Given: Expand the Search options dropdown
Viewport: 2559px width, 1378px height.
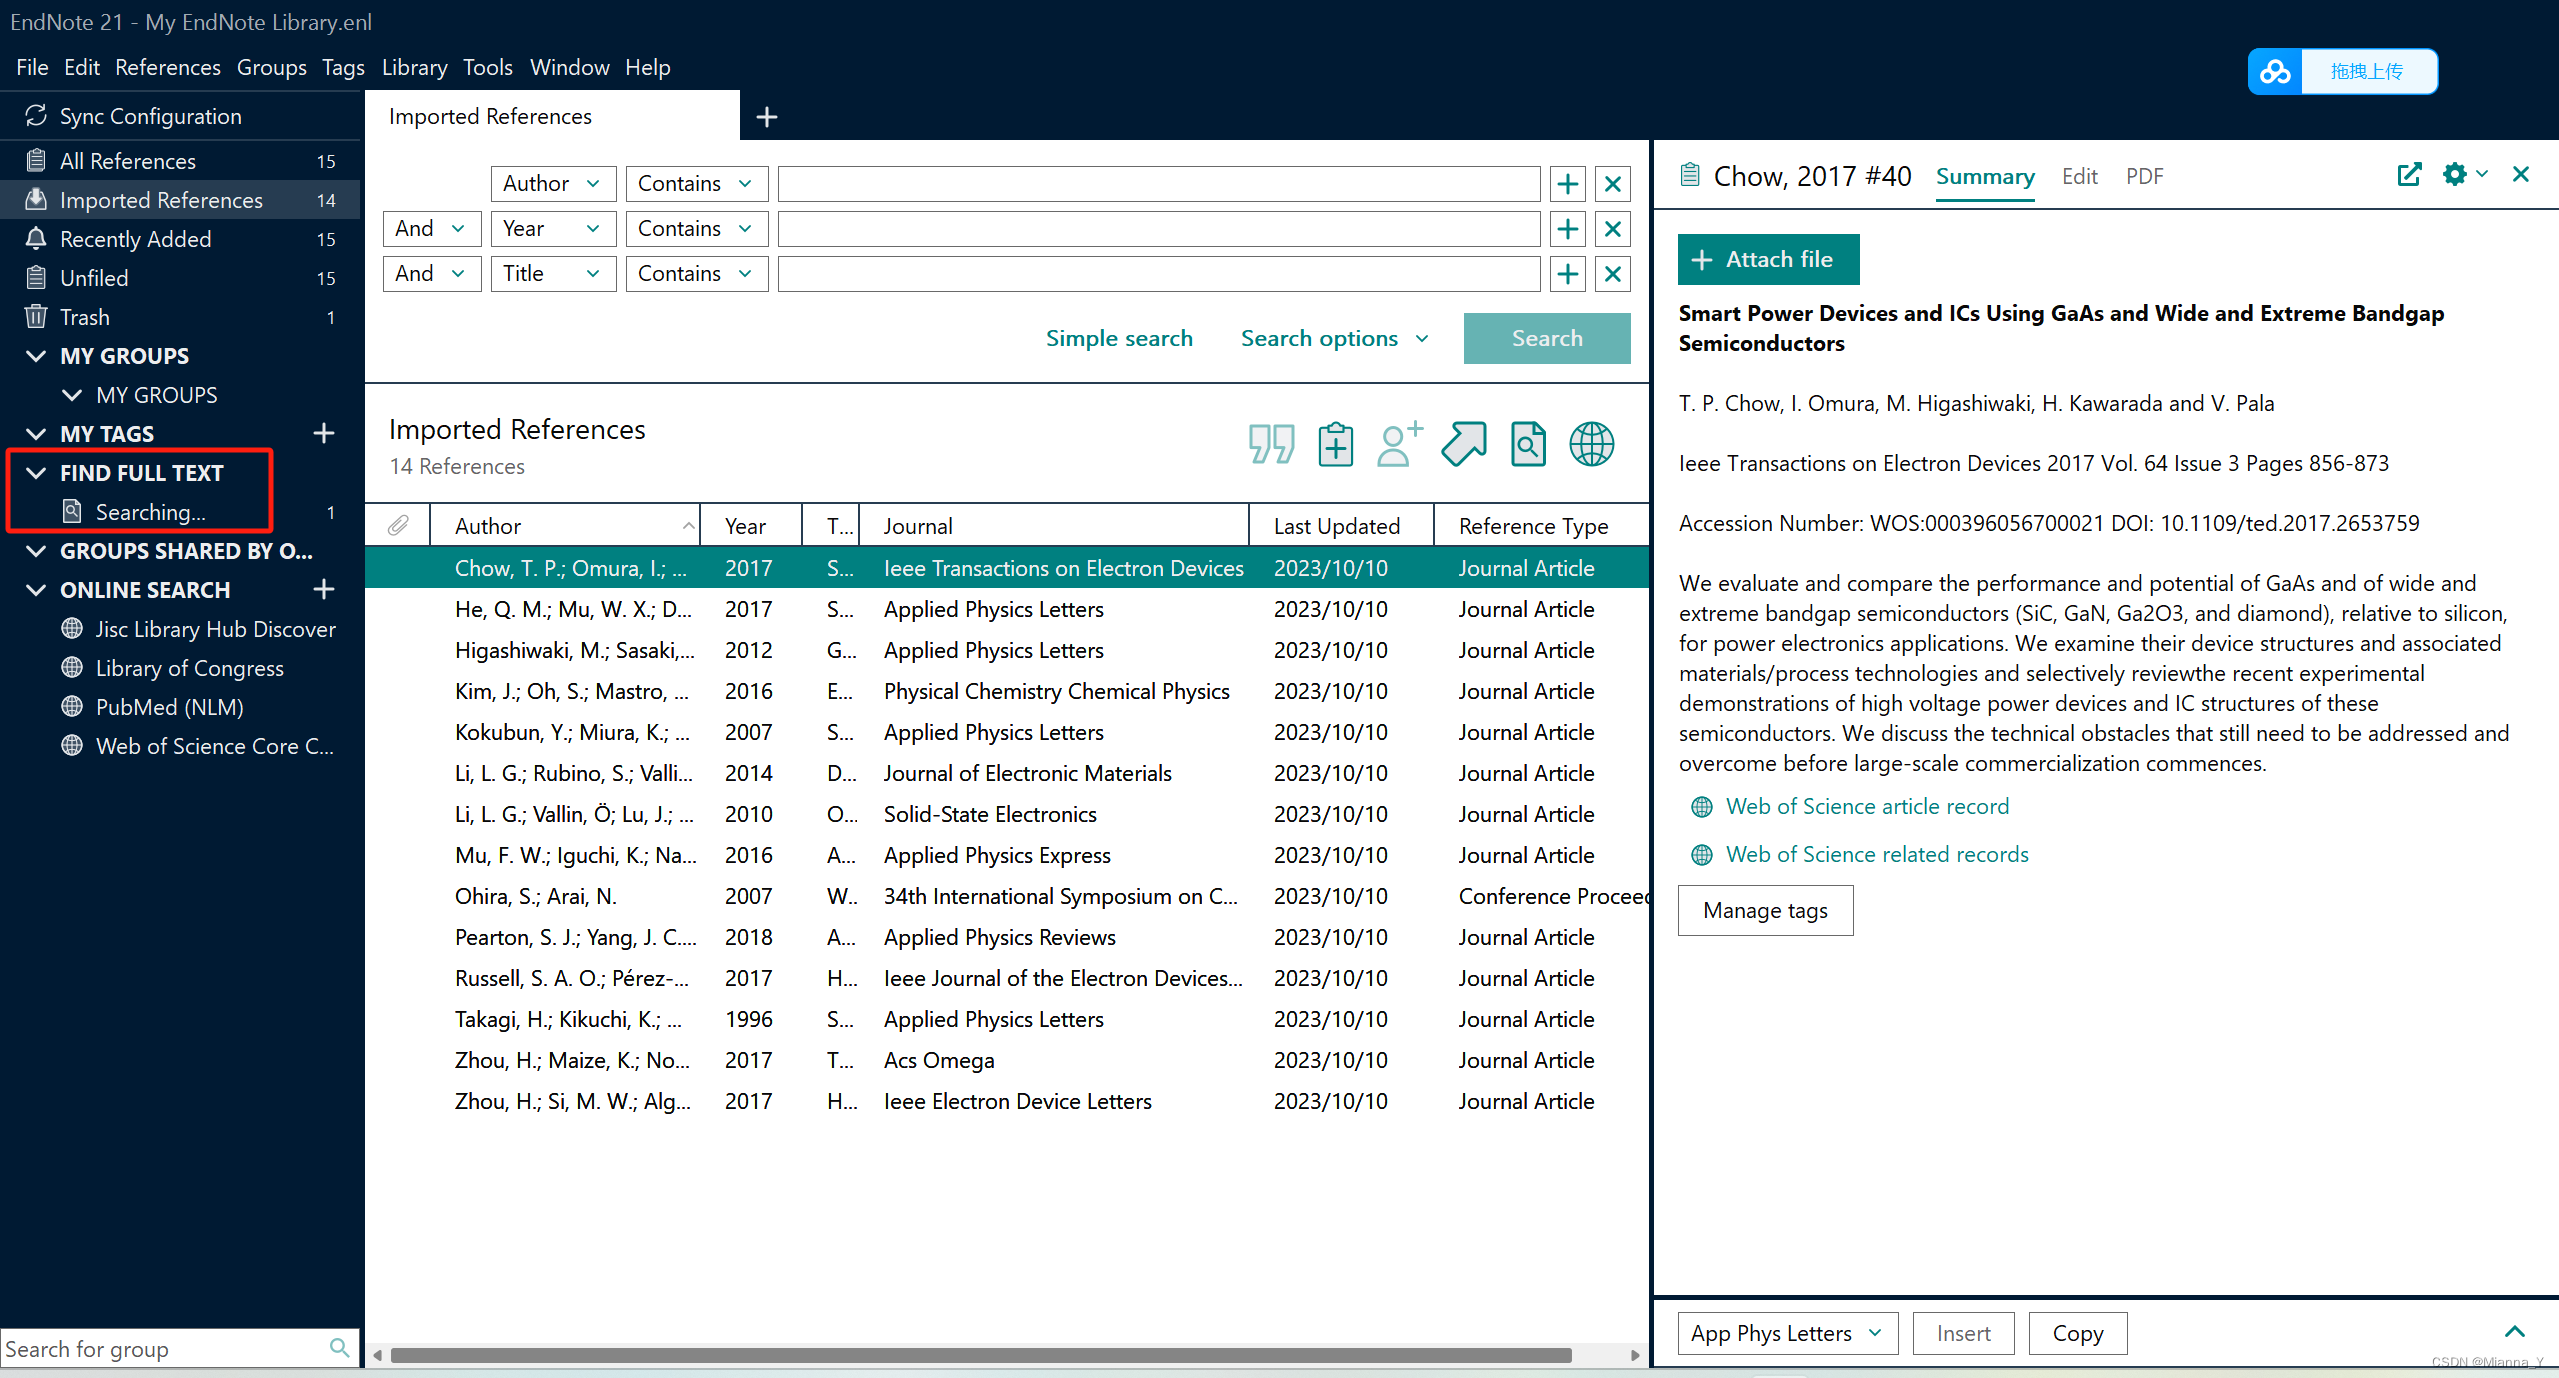Looking at the screenshot, I should click(1334, 338).
